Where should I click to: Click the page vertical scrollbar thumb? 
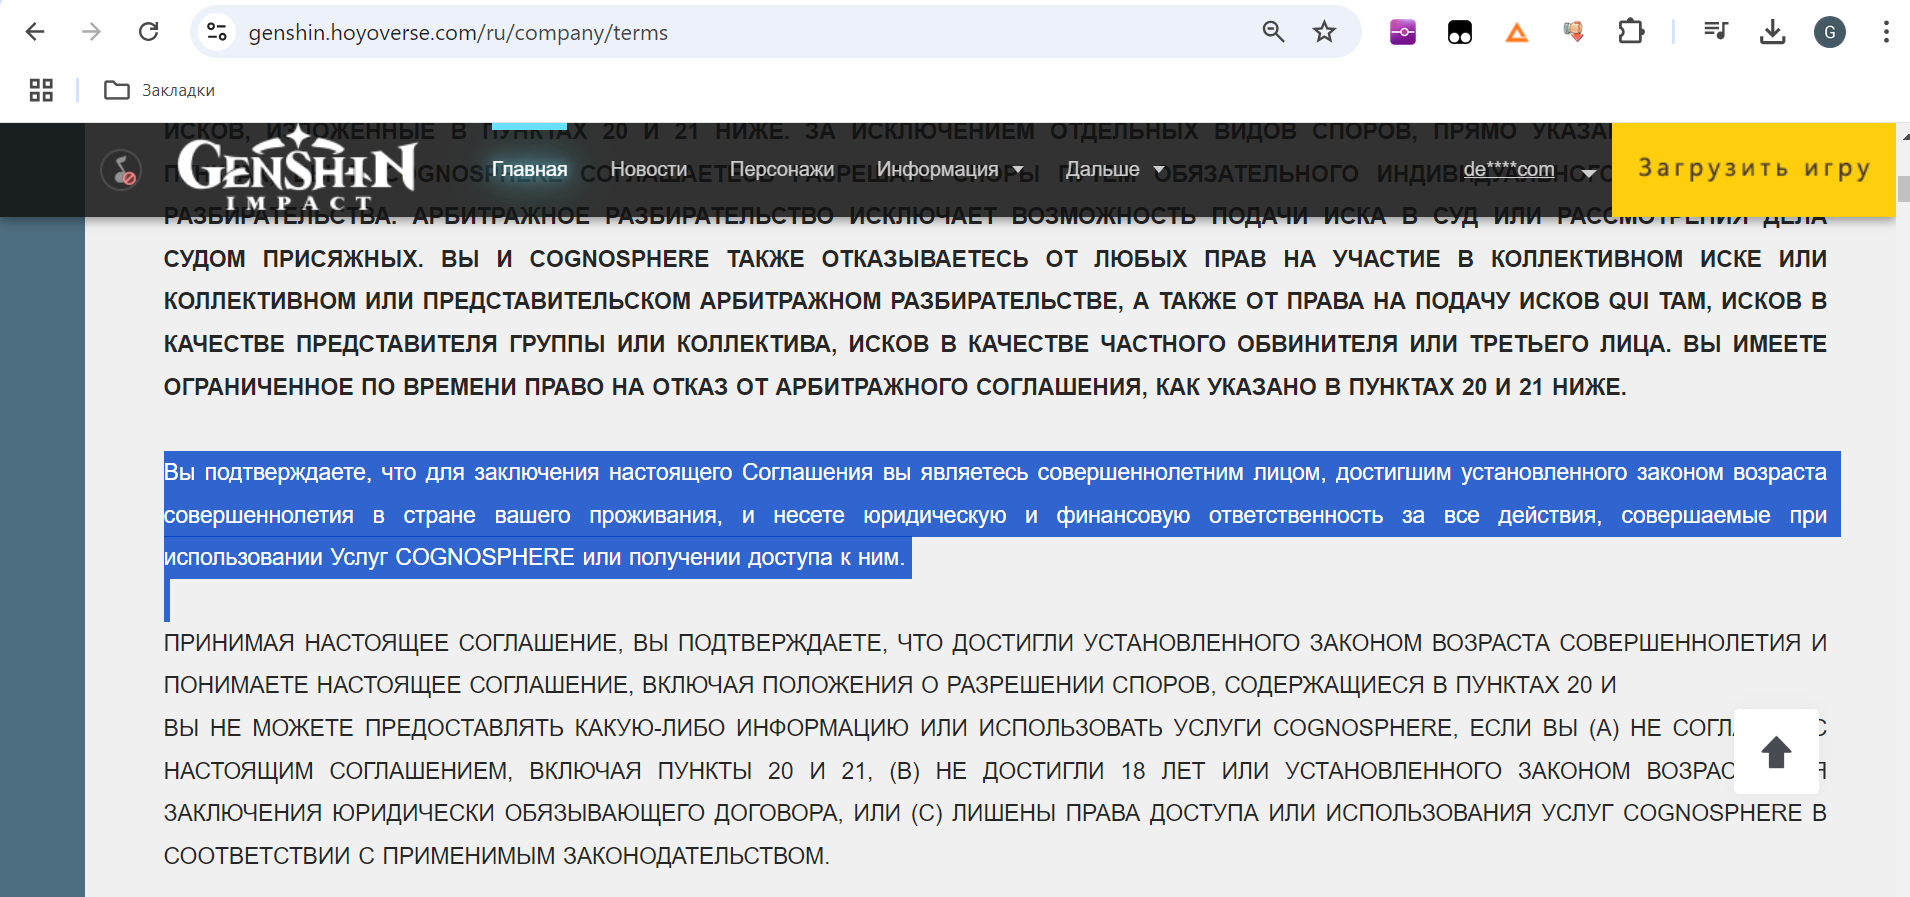pyautogui.click(x=1903, y=188)
